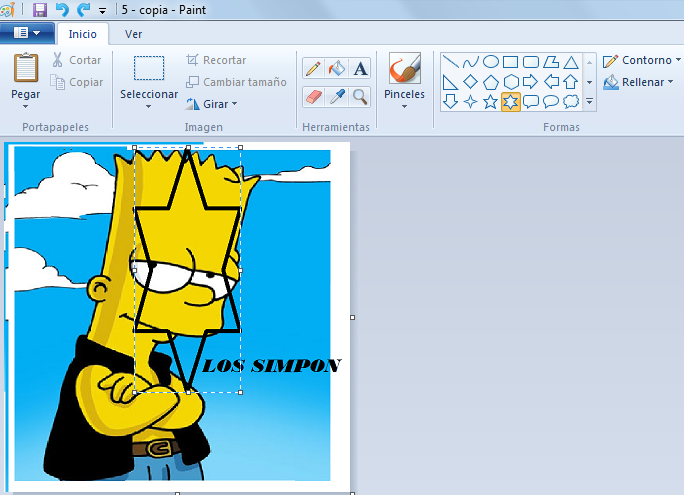Screen dimensions: 684x495
Task: Click the Save icon in title bar
Action: click(x=40, y=10)
